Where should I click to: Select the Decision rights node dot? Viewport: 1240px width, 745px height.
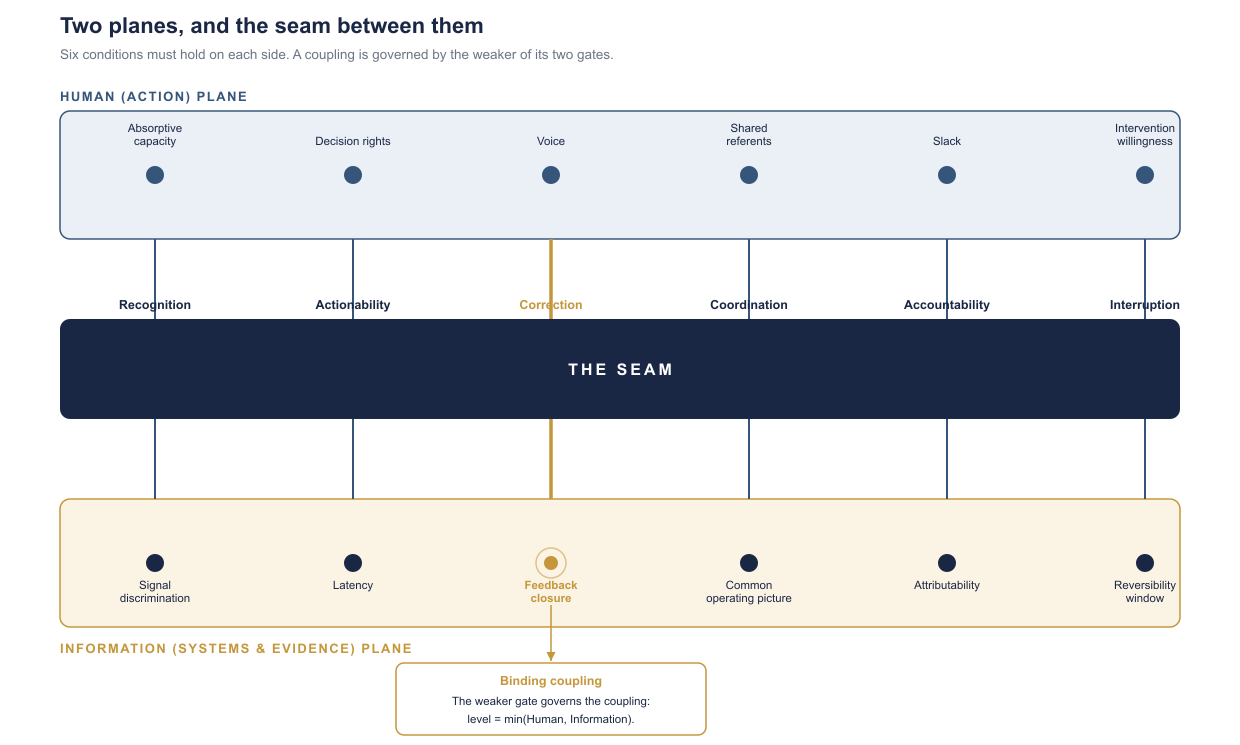tap(353, 175)
